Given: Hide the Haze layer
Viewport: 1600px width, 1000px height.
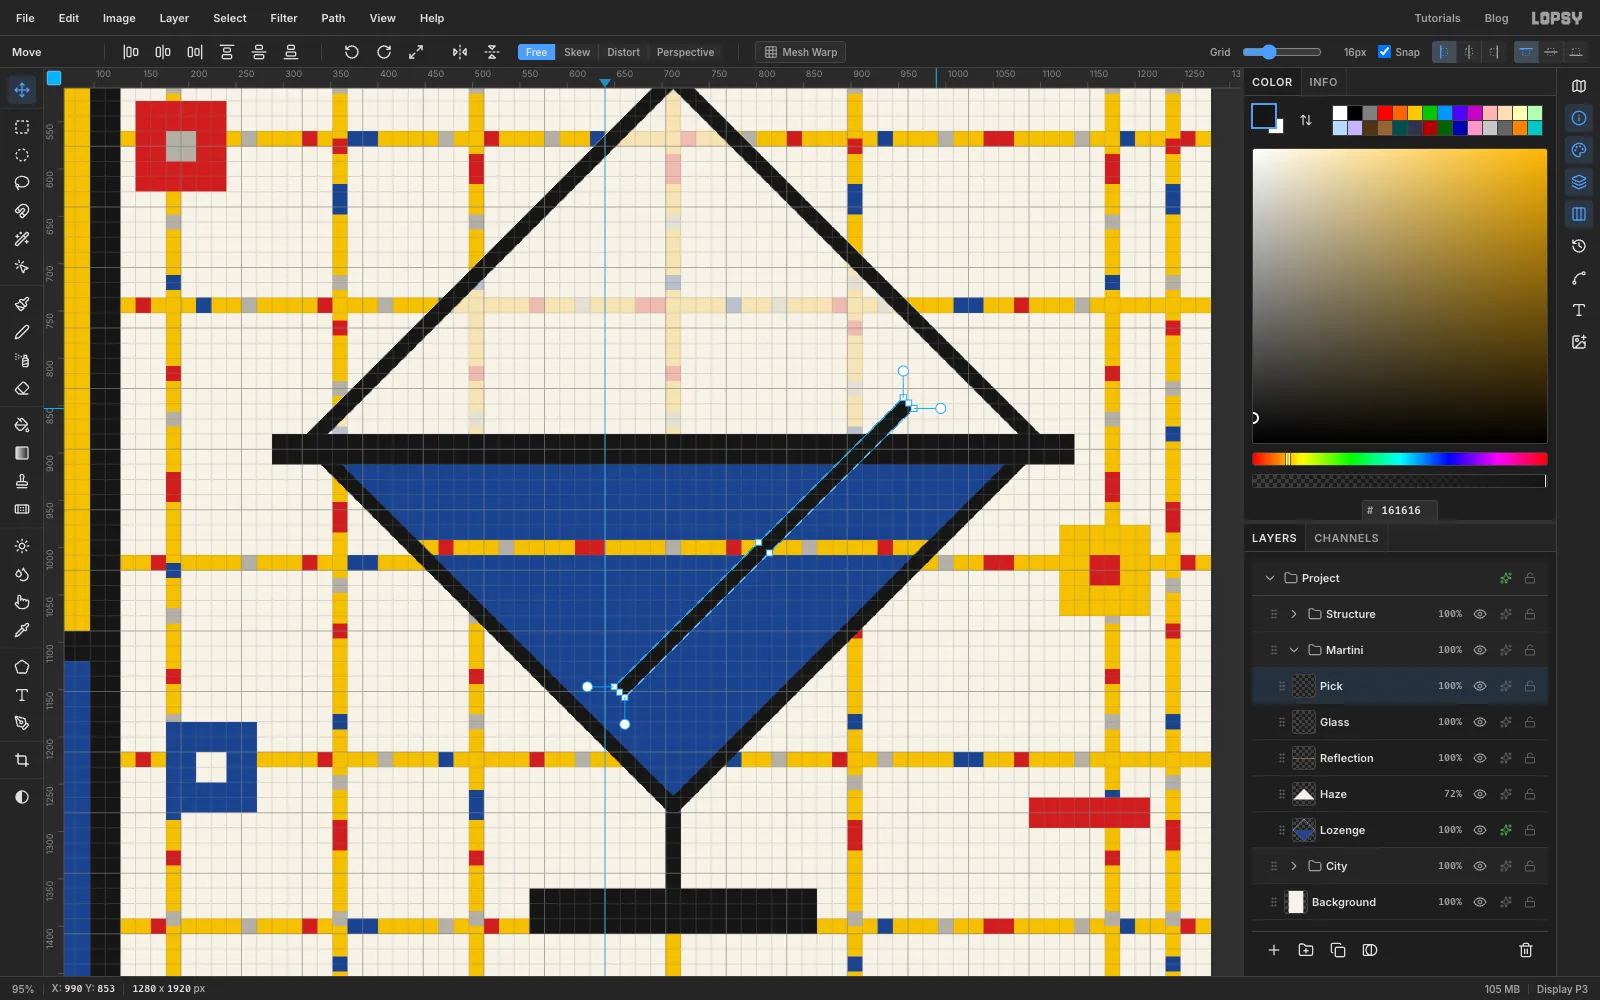Looking at the screenshot, I should coord(1480,794).
